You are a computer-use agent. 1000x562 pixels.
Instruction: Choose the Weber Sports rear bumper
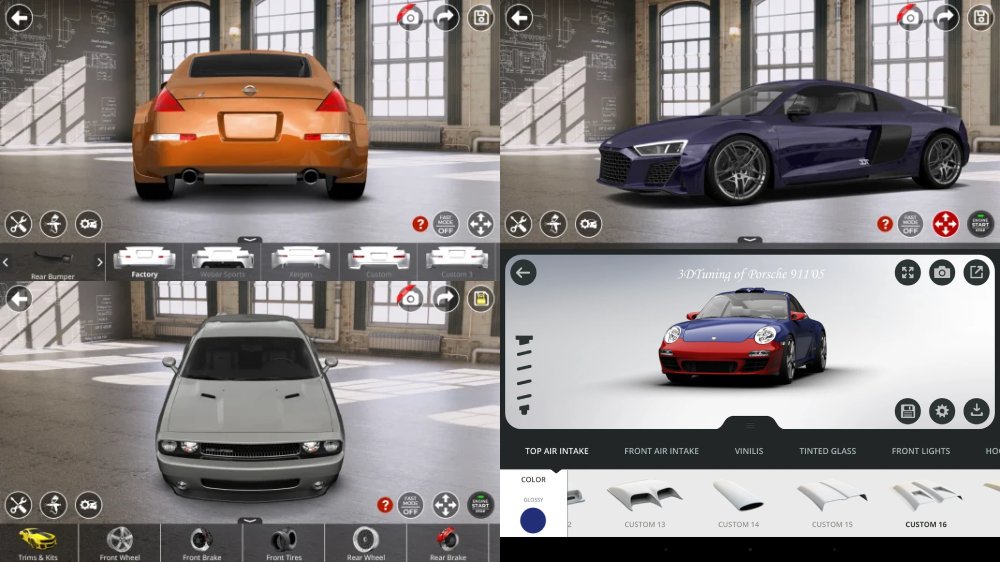point(222,262)
